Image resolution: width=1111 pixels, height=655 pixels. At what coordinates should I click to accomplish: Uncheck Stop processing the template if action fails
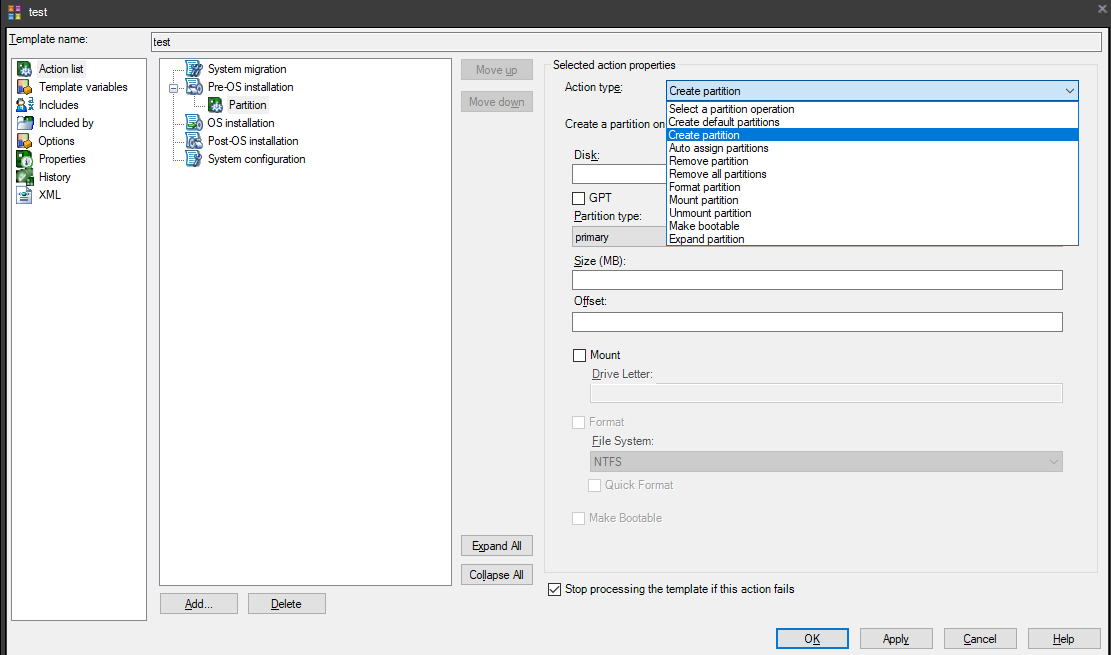click(x=555, y=590)
